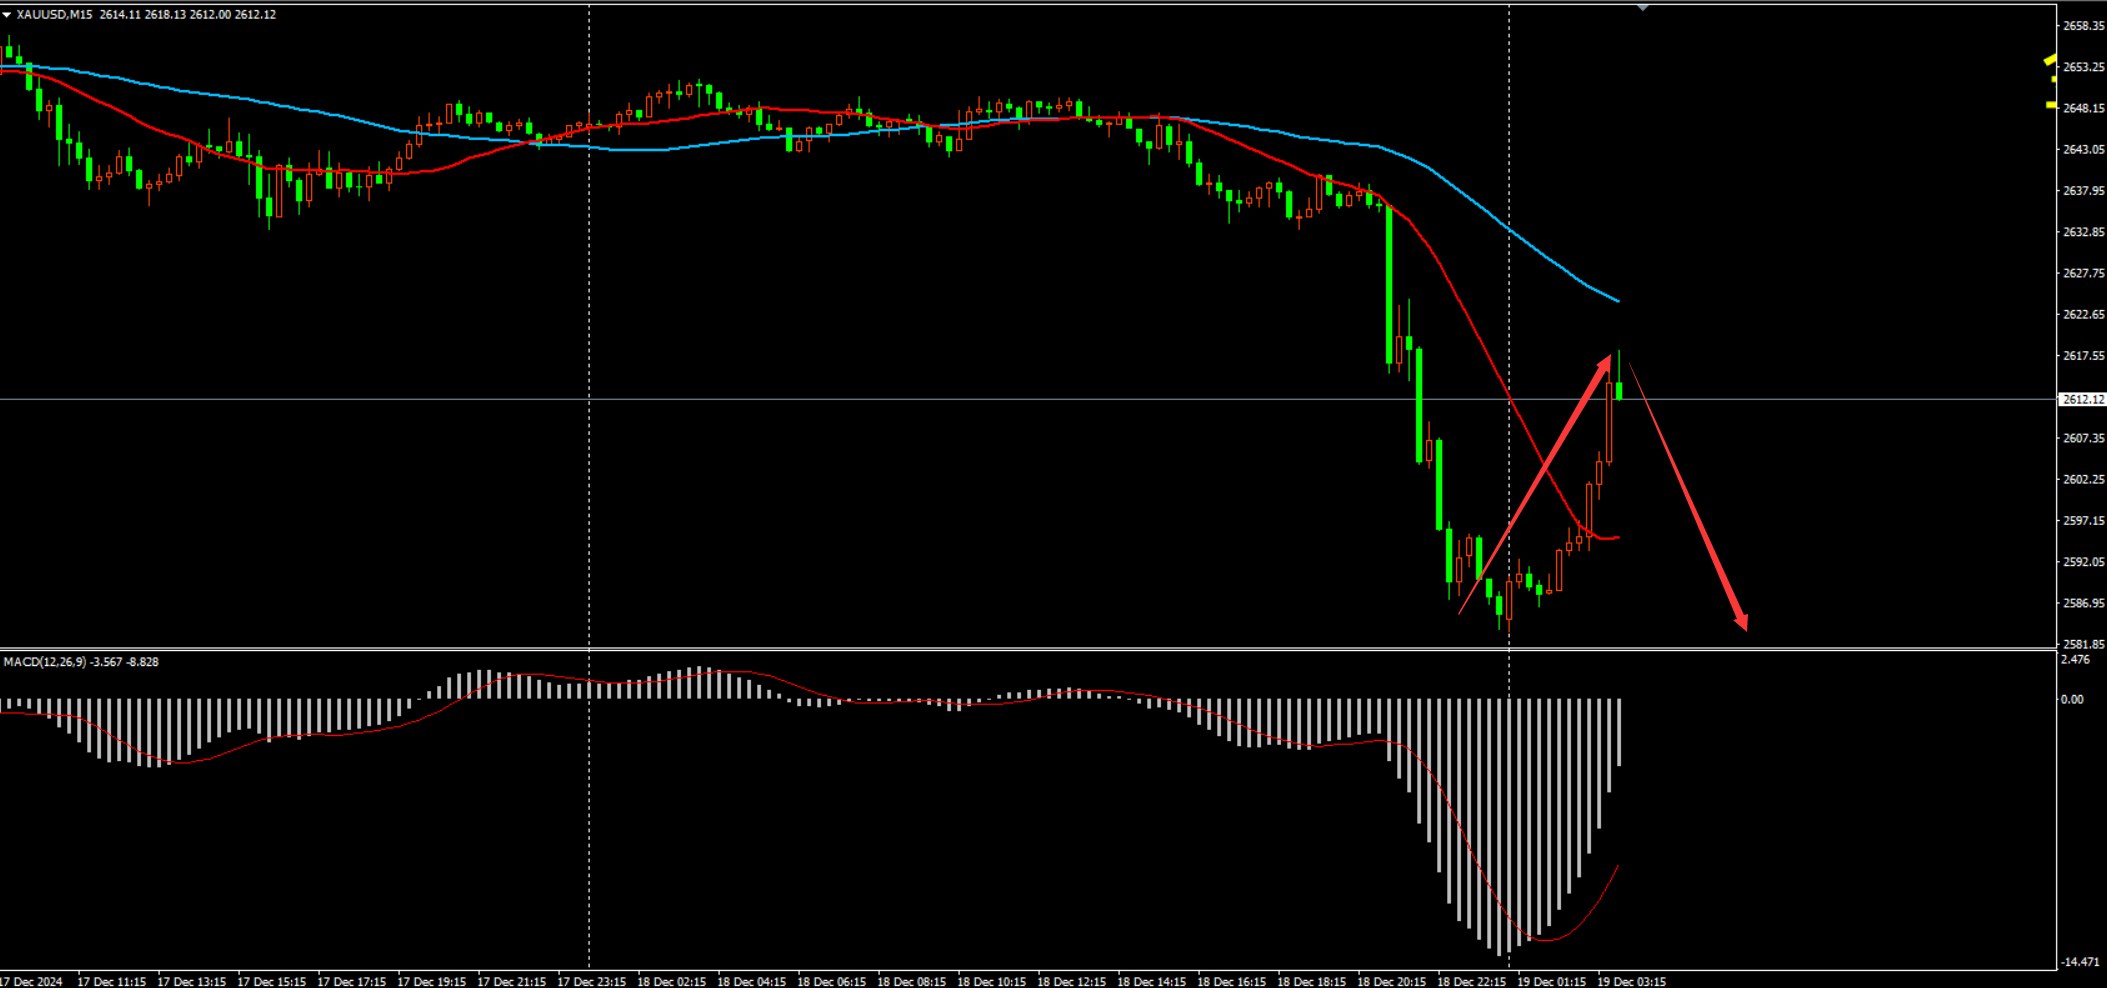This screenshot has height=988, width=2107.
Task: Click the 17 Dec 19:15 time label
Action: click(x=431, y=982)
